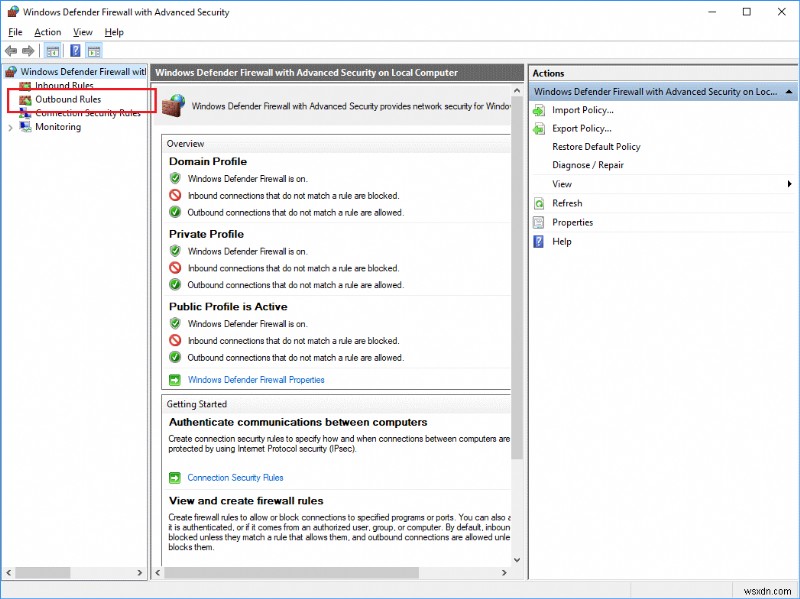Select the Monitoring node icon
The height and width of the screenshot is (599, 800).
(x=23, y=126)
